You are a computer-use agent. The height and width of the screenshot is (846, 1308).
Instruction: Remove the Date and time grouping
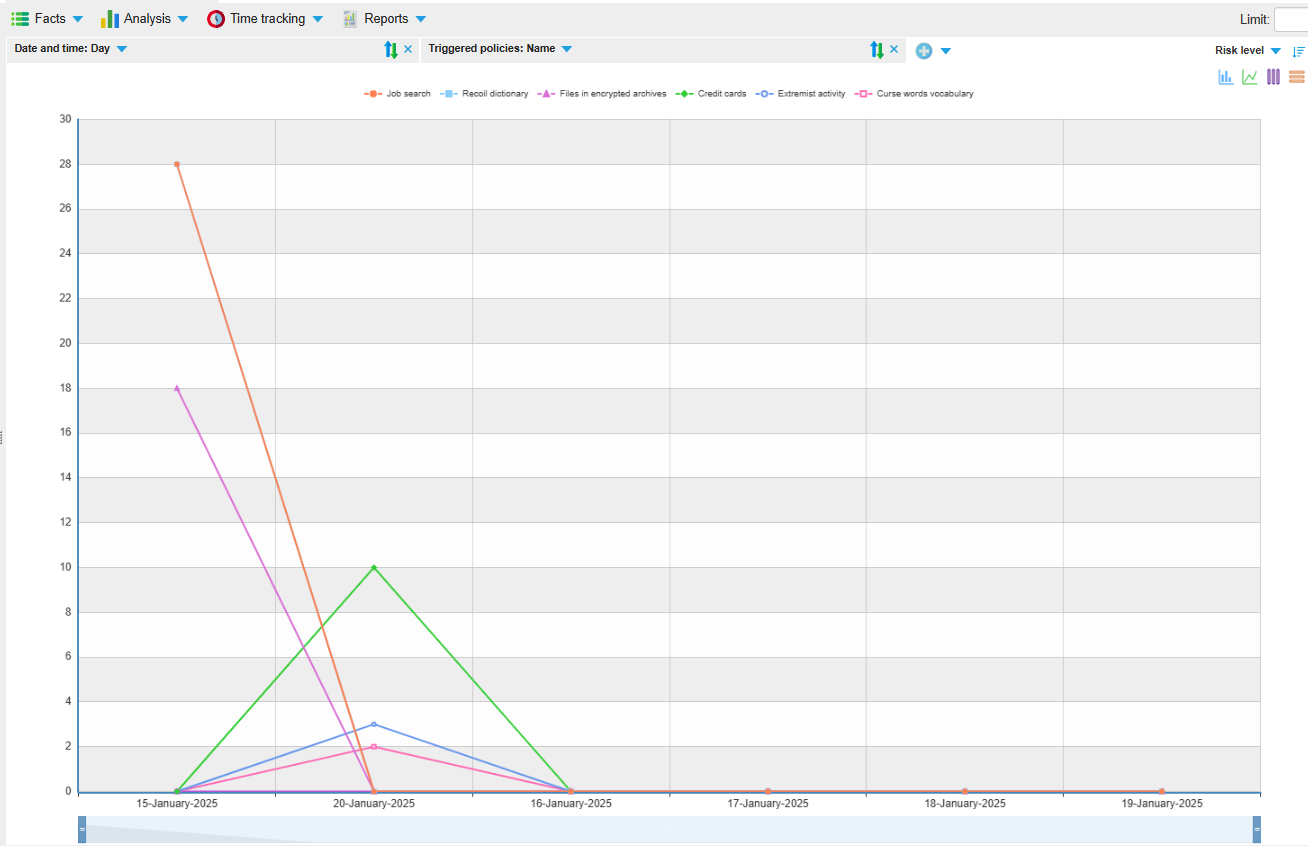pos(408,49)
